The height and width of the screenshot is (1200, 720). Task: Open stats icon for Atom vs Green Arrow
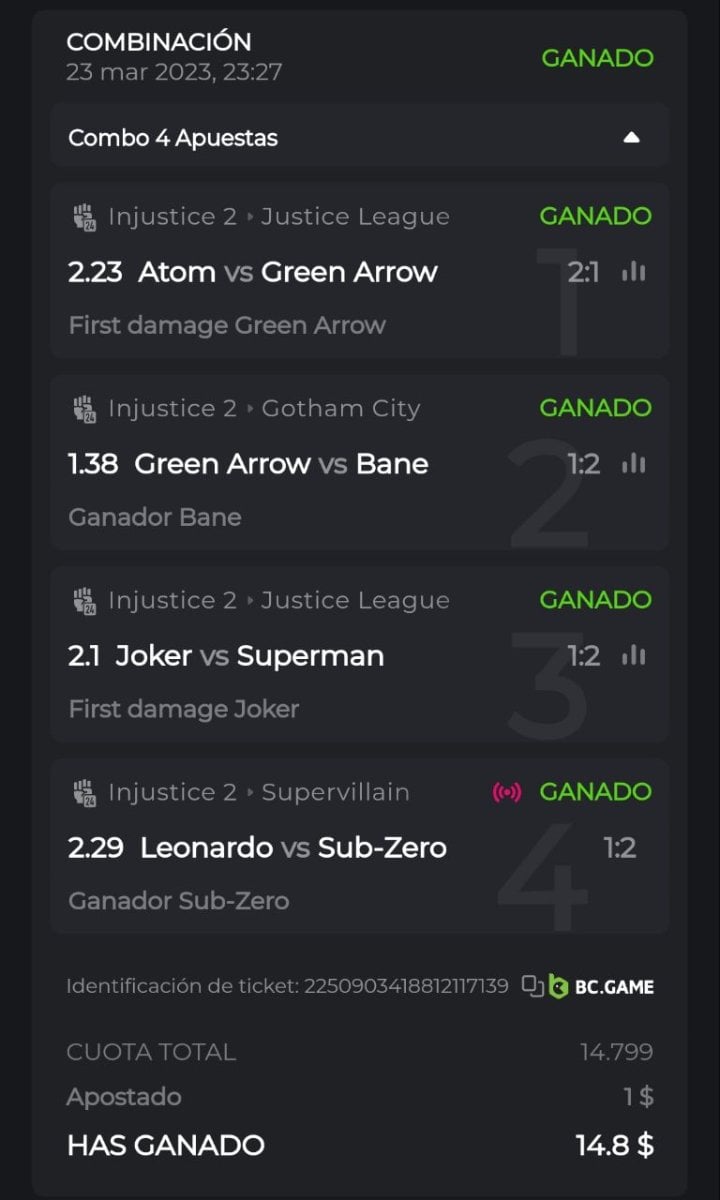click(633, 272)
